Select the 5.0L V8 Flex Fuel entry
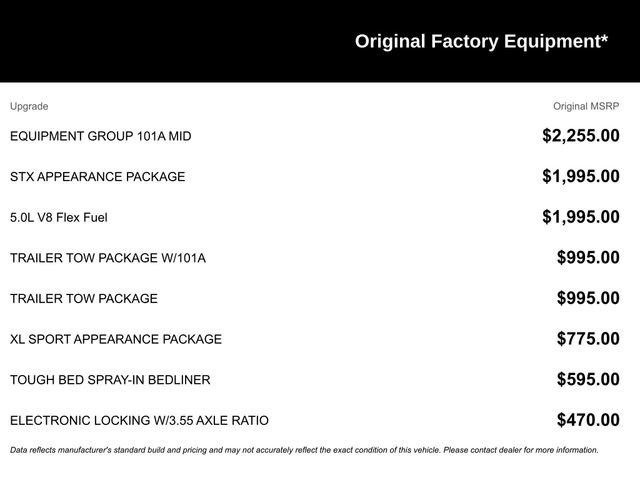The width and height of the screenshot is (640, 480). click(x=58, y=217)
